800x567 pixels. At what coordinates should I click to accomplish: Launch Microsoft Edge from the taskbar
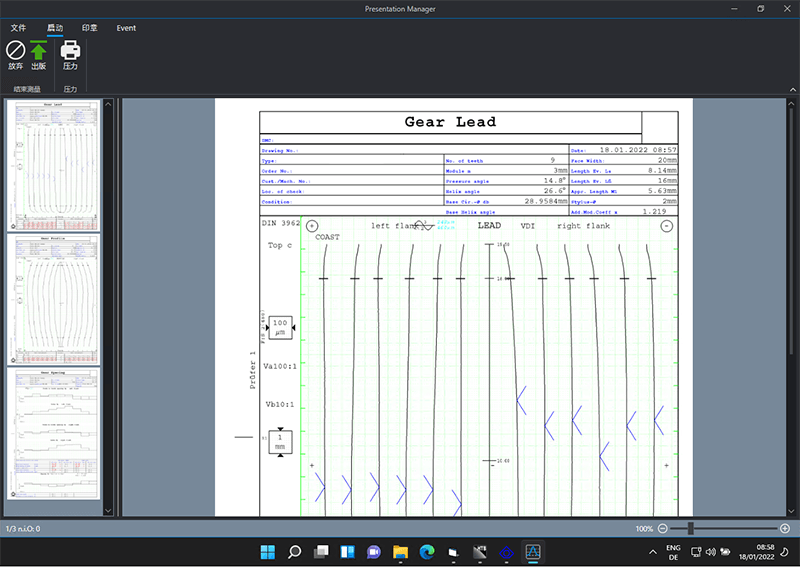(x=427, y=552)
